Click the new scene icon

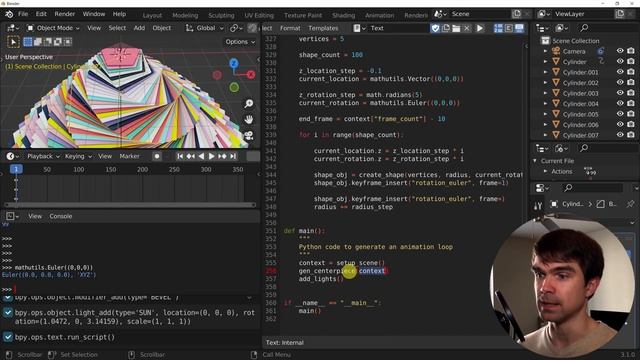pos(517,14)
